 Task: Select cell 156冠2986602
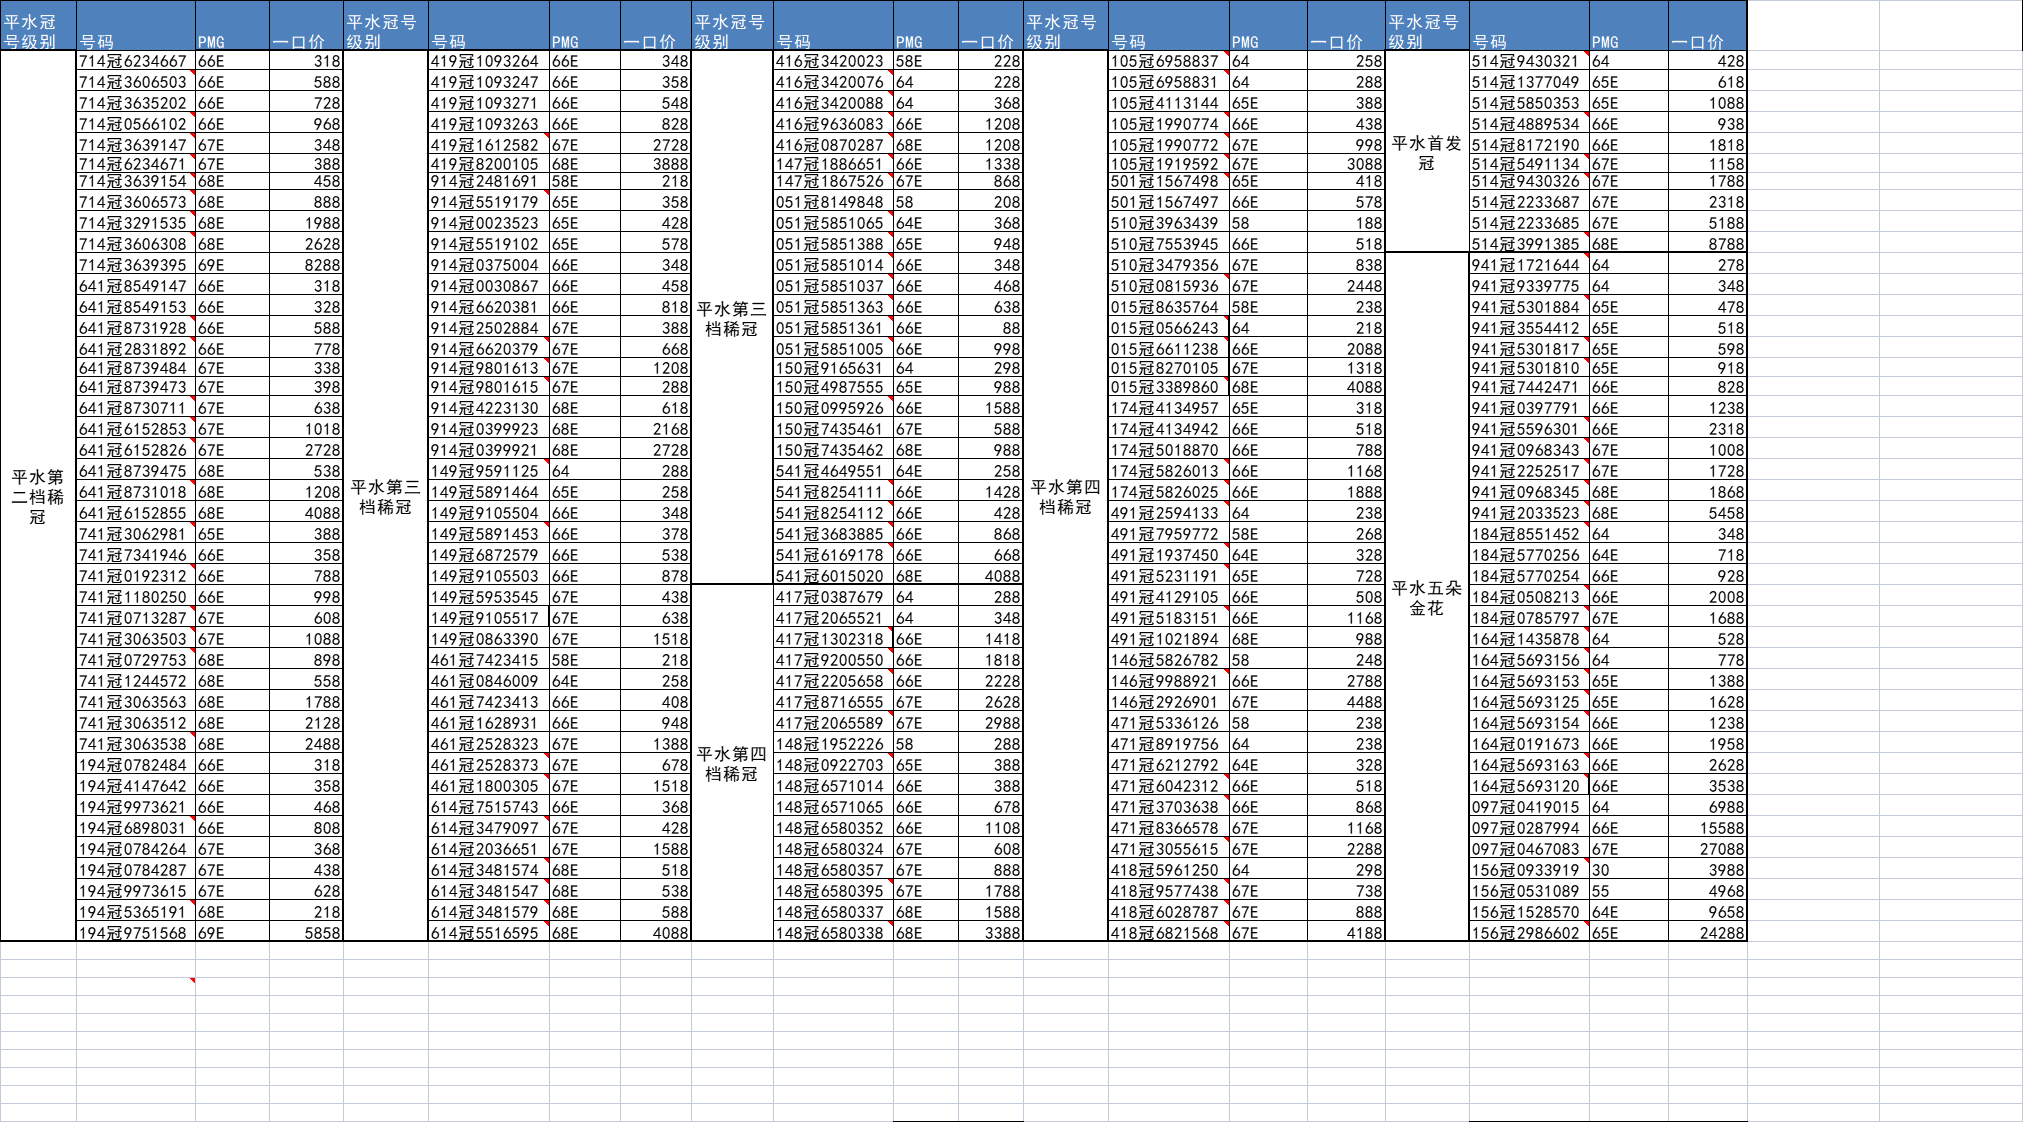click(x=1527, y=933)
